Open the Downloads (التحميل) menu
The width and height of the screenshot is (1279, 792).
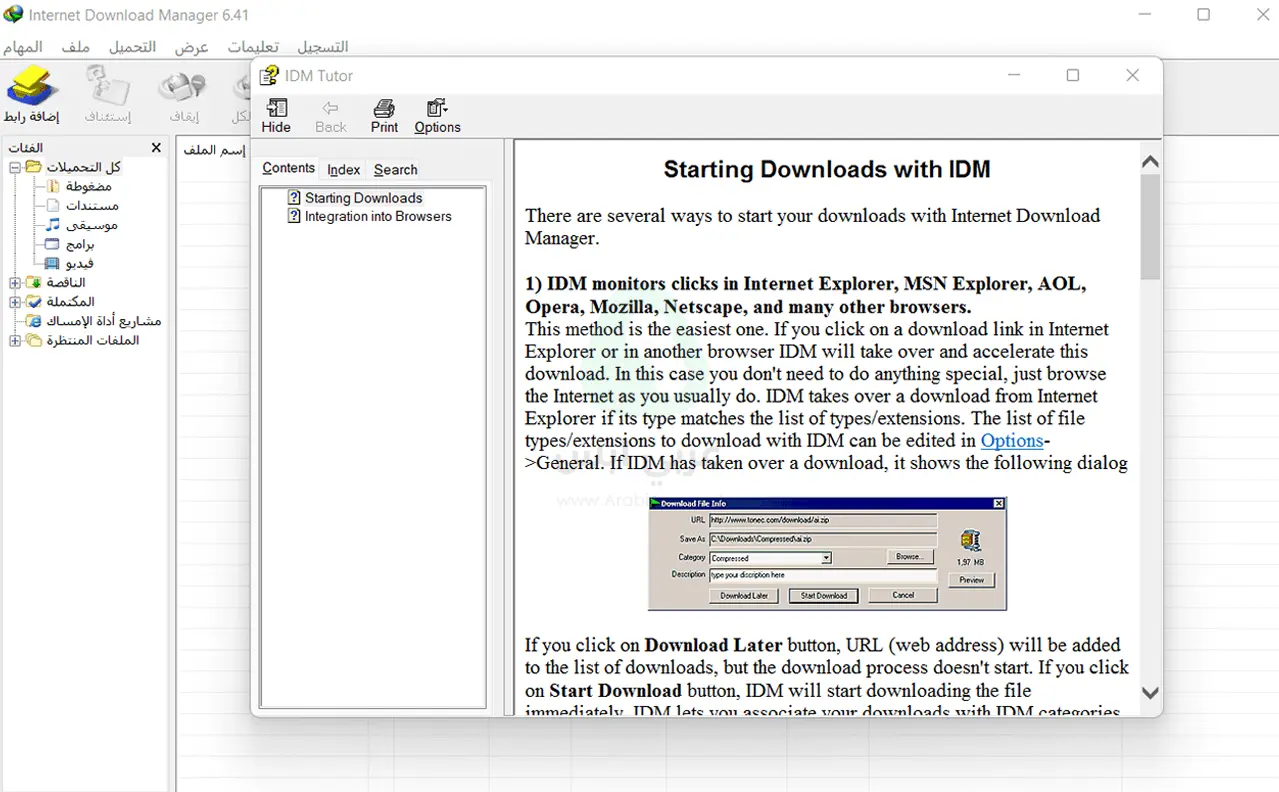point(132,47)
